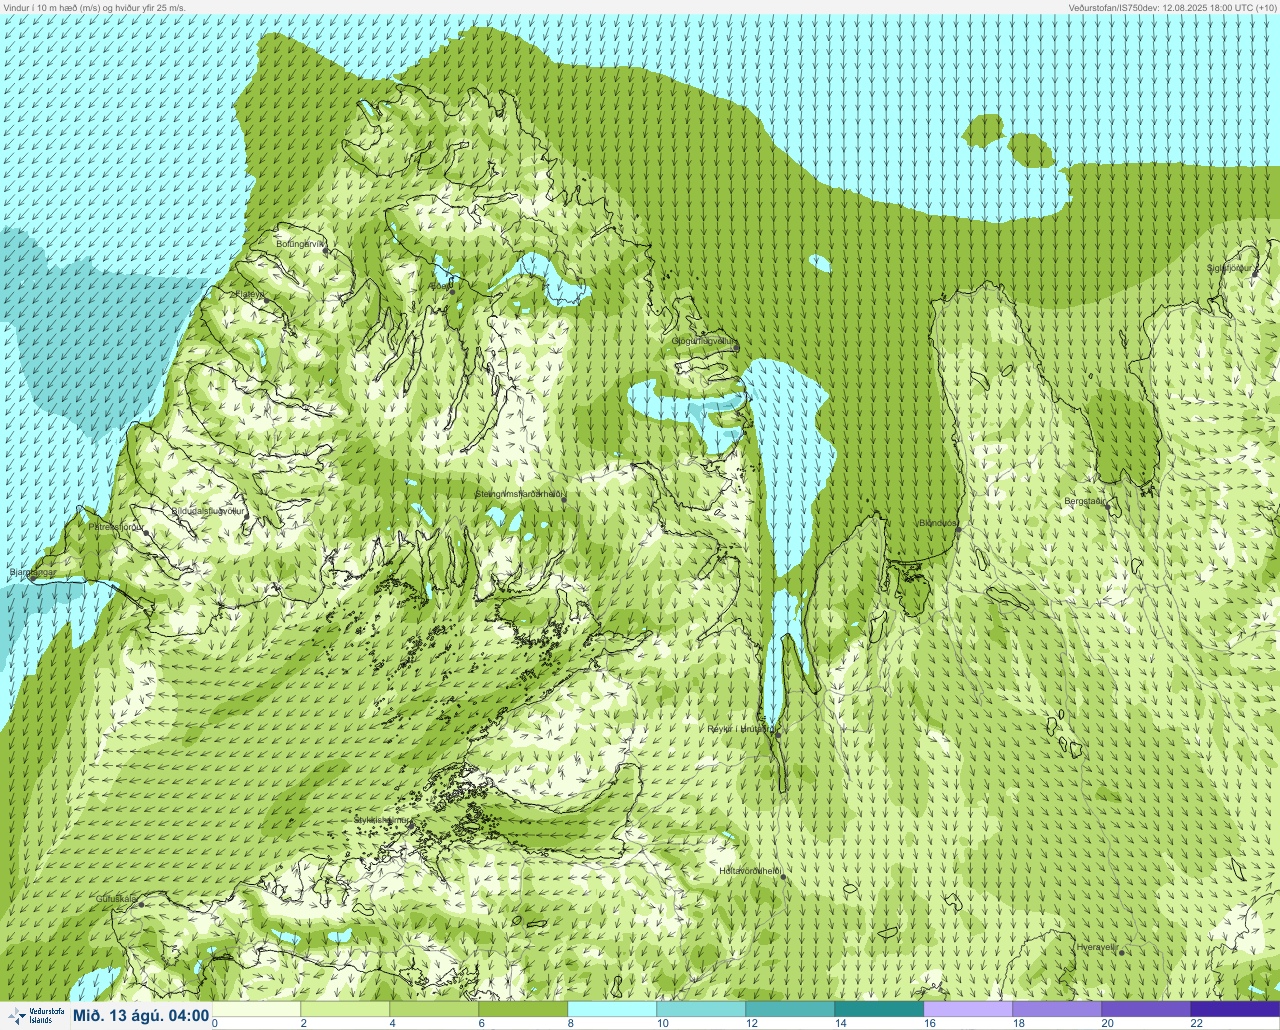
Task: Click the 'Bíldudalsflugvöllur' place label
Action: pos(208,511)
